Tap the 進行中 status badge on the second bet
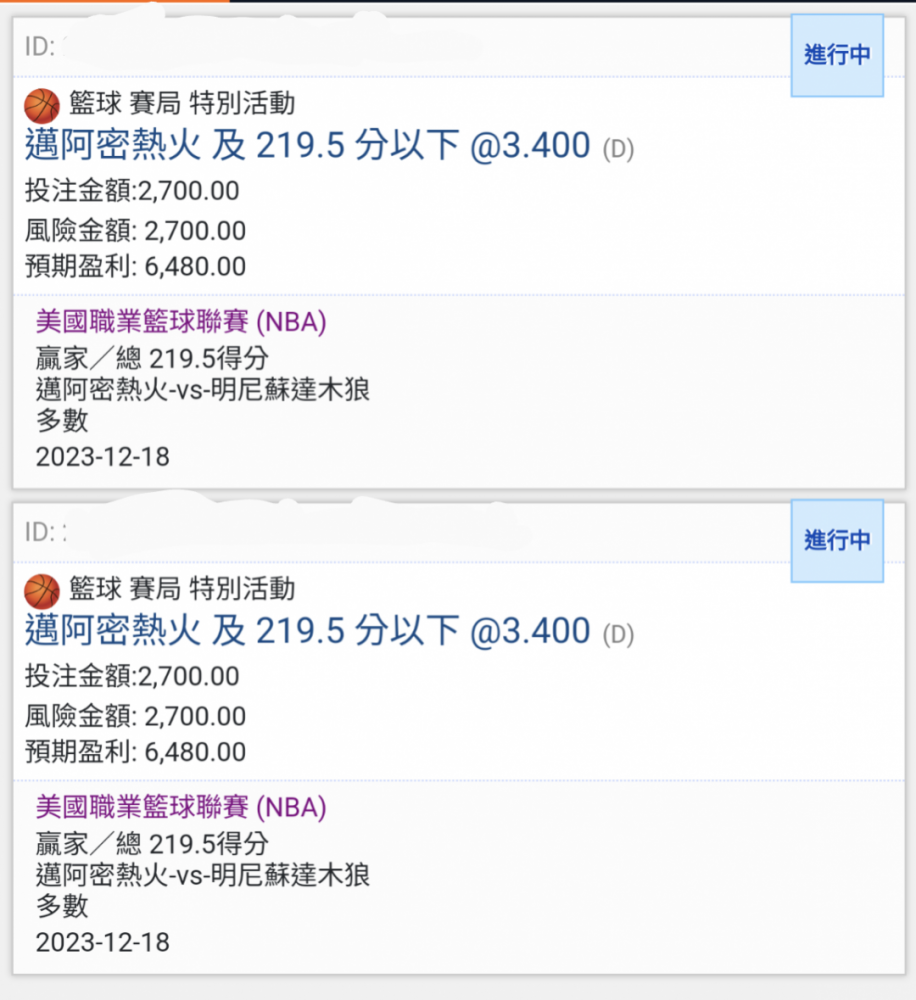The height and width of the screenshot is (1000, 916). [x=837, y=541]
